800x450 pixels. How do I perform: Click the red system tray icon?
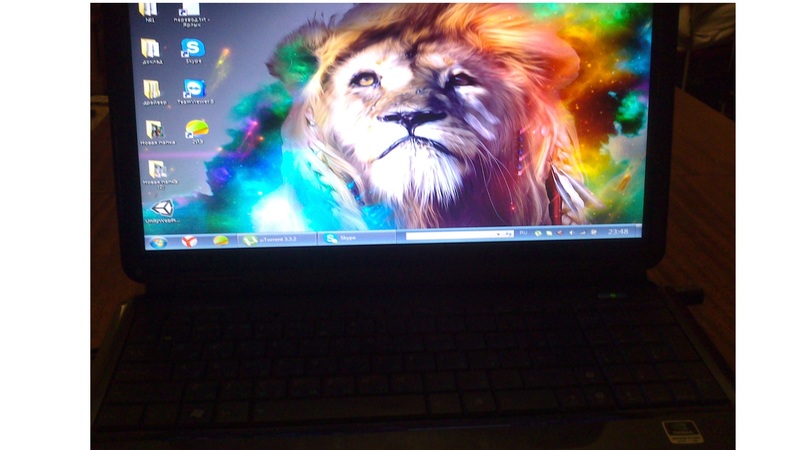click(x=559, y=233)
